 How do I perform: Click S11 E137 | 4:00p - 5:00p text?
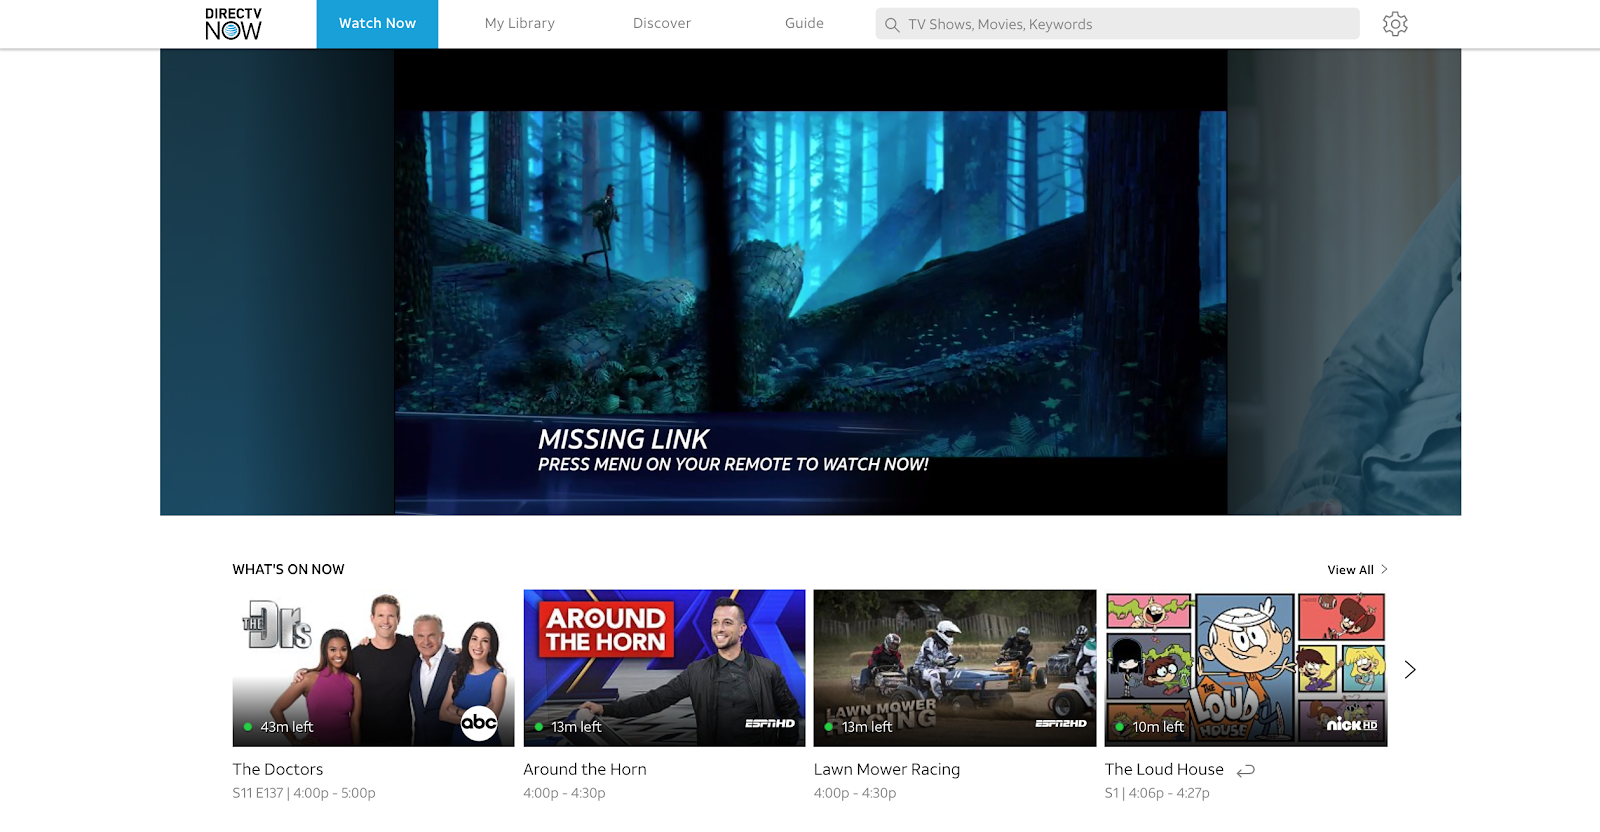coord(304,793)
